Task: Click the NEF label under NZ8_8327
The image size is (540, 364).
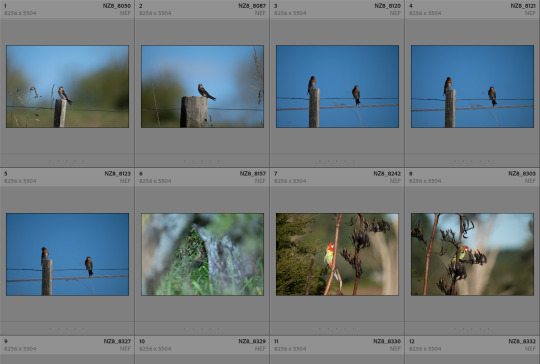Action: pos(125,349)
